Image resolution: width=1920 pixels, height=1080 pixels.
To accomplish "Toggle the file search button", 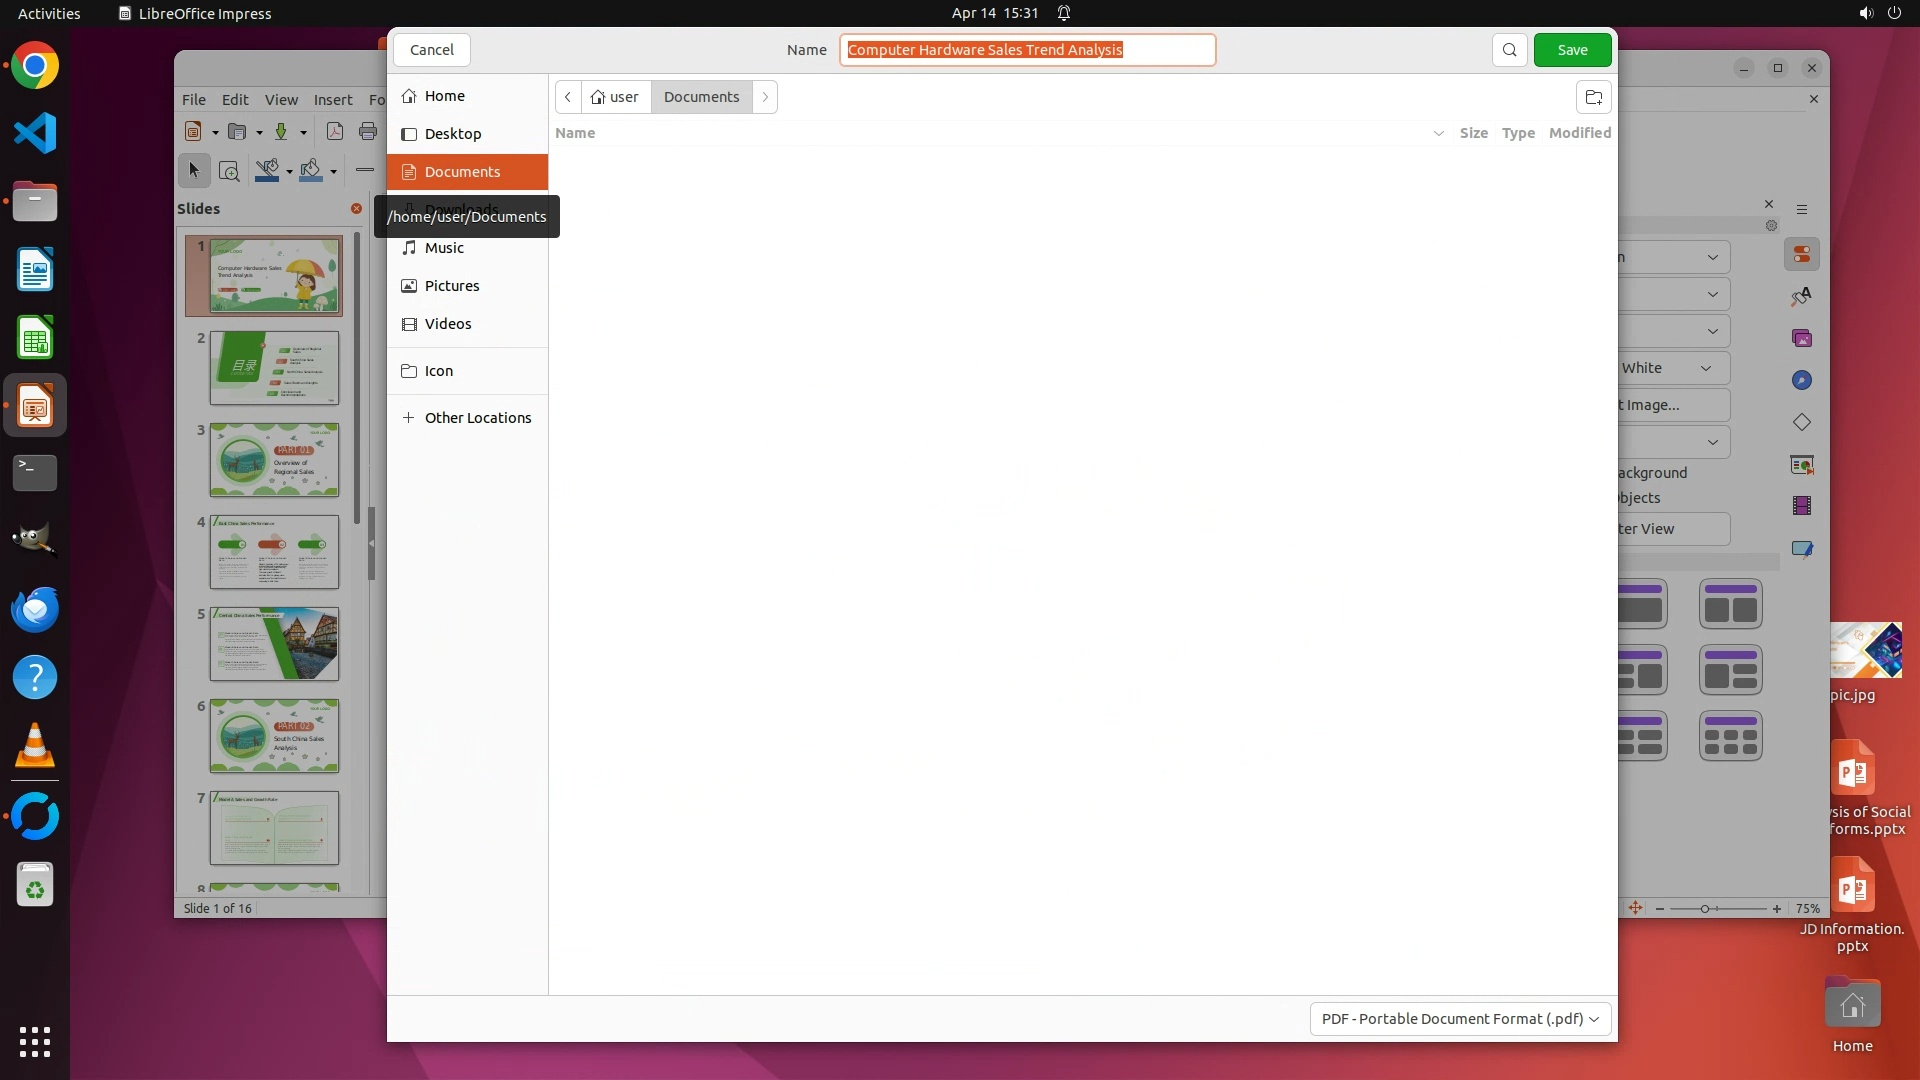I will [1509, 50].
